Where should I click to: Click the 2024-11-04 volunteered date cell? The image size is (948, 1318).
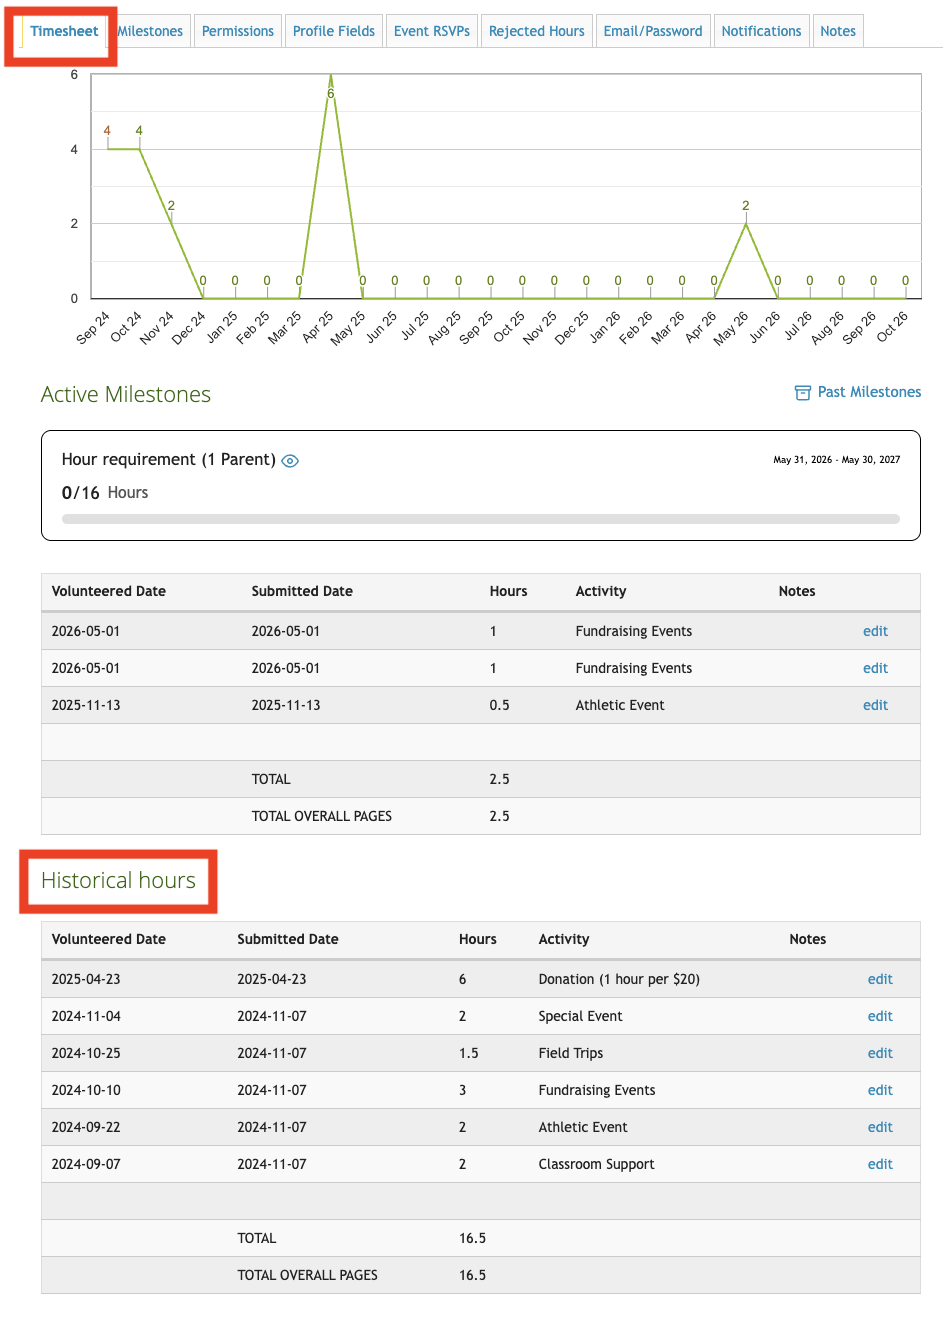[x=86, y=1016]
